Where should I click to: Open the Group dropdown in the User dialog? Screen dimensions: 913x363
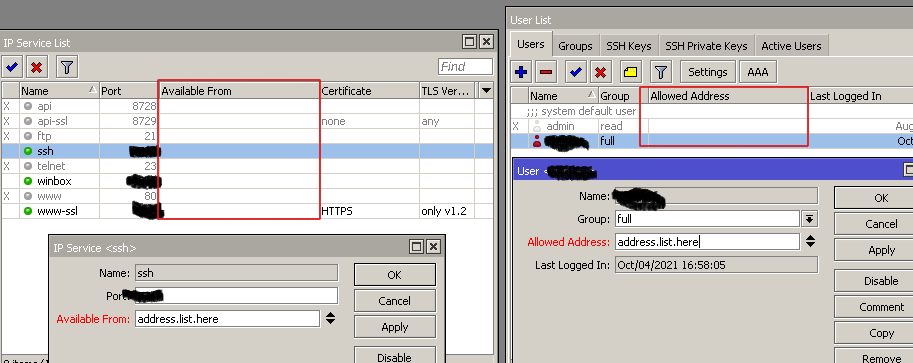(x=809, y=219)
